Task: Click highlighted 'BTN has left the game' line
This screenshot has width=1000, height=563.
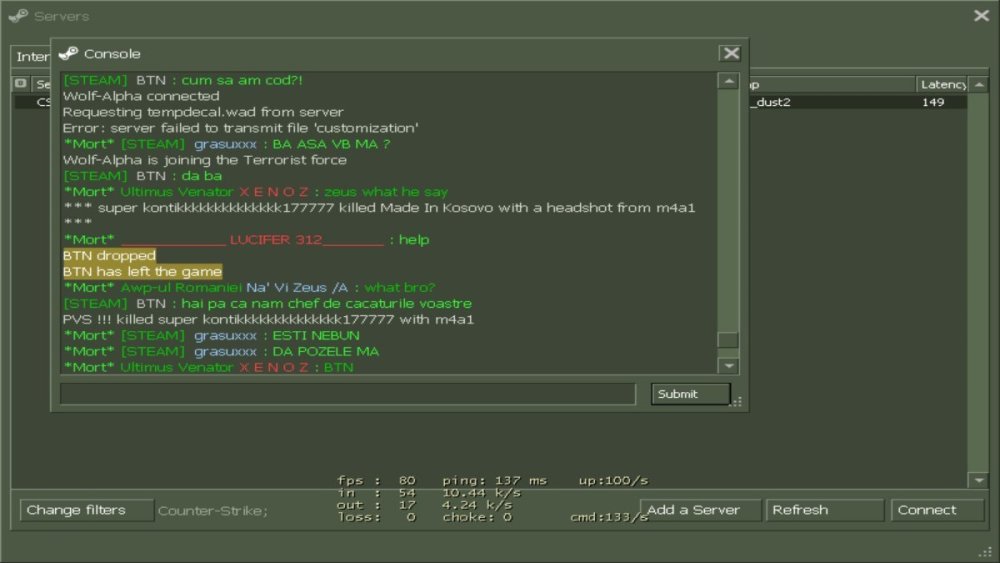Action: click(142, 272)
